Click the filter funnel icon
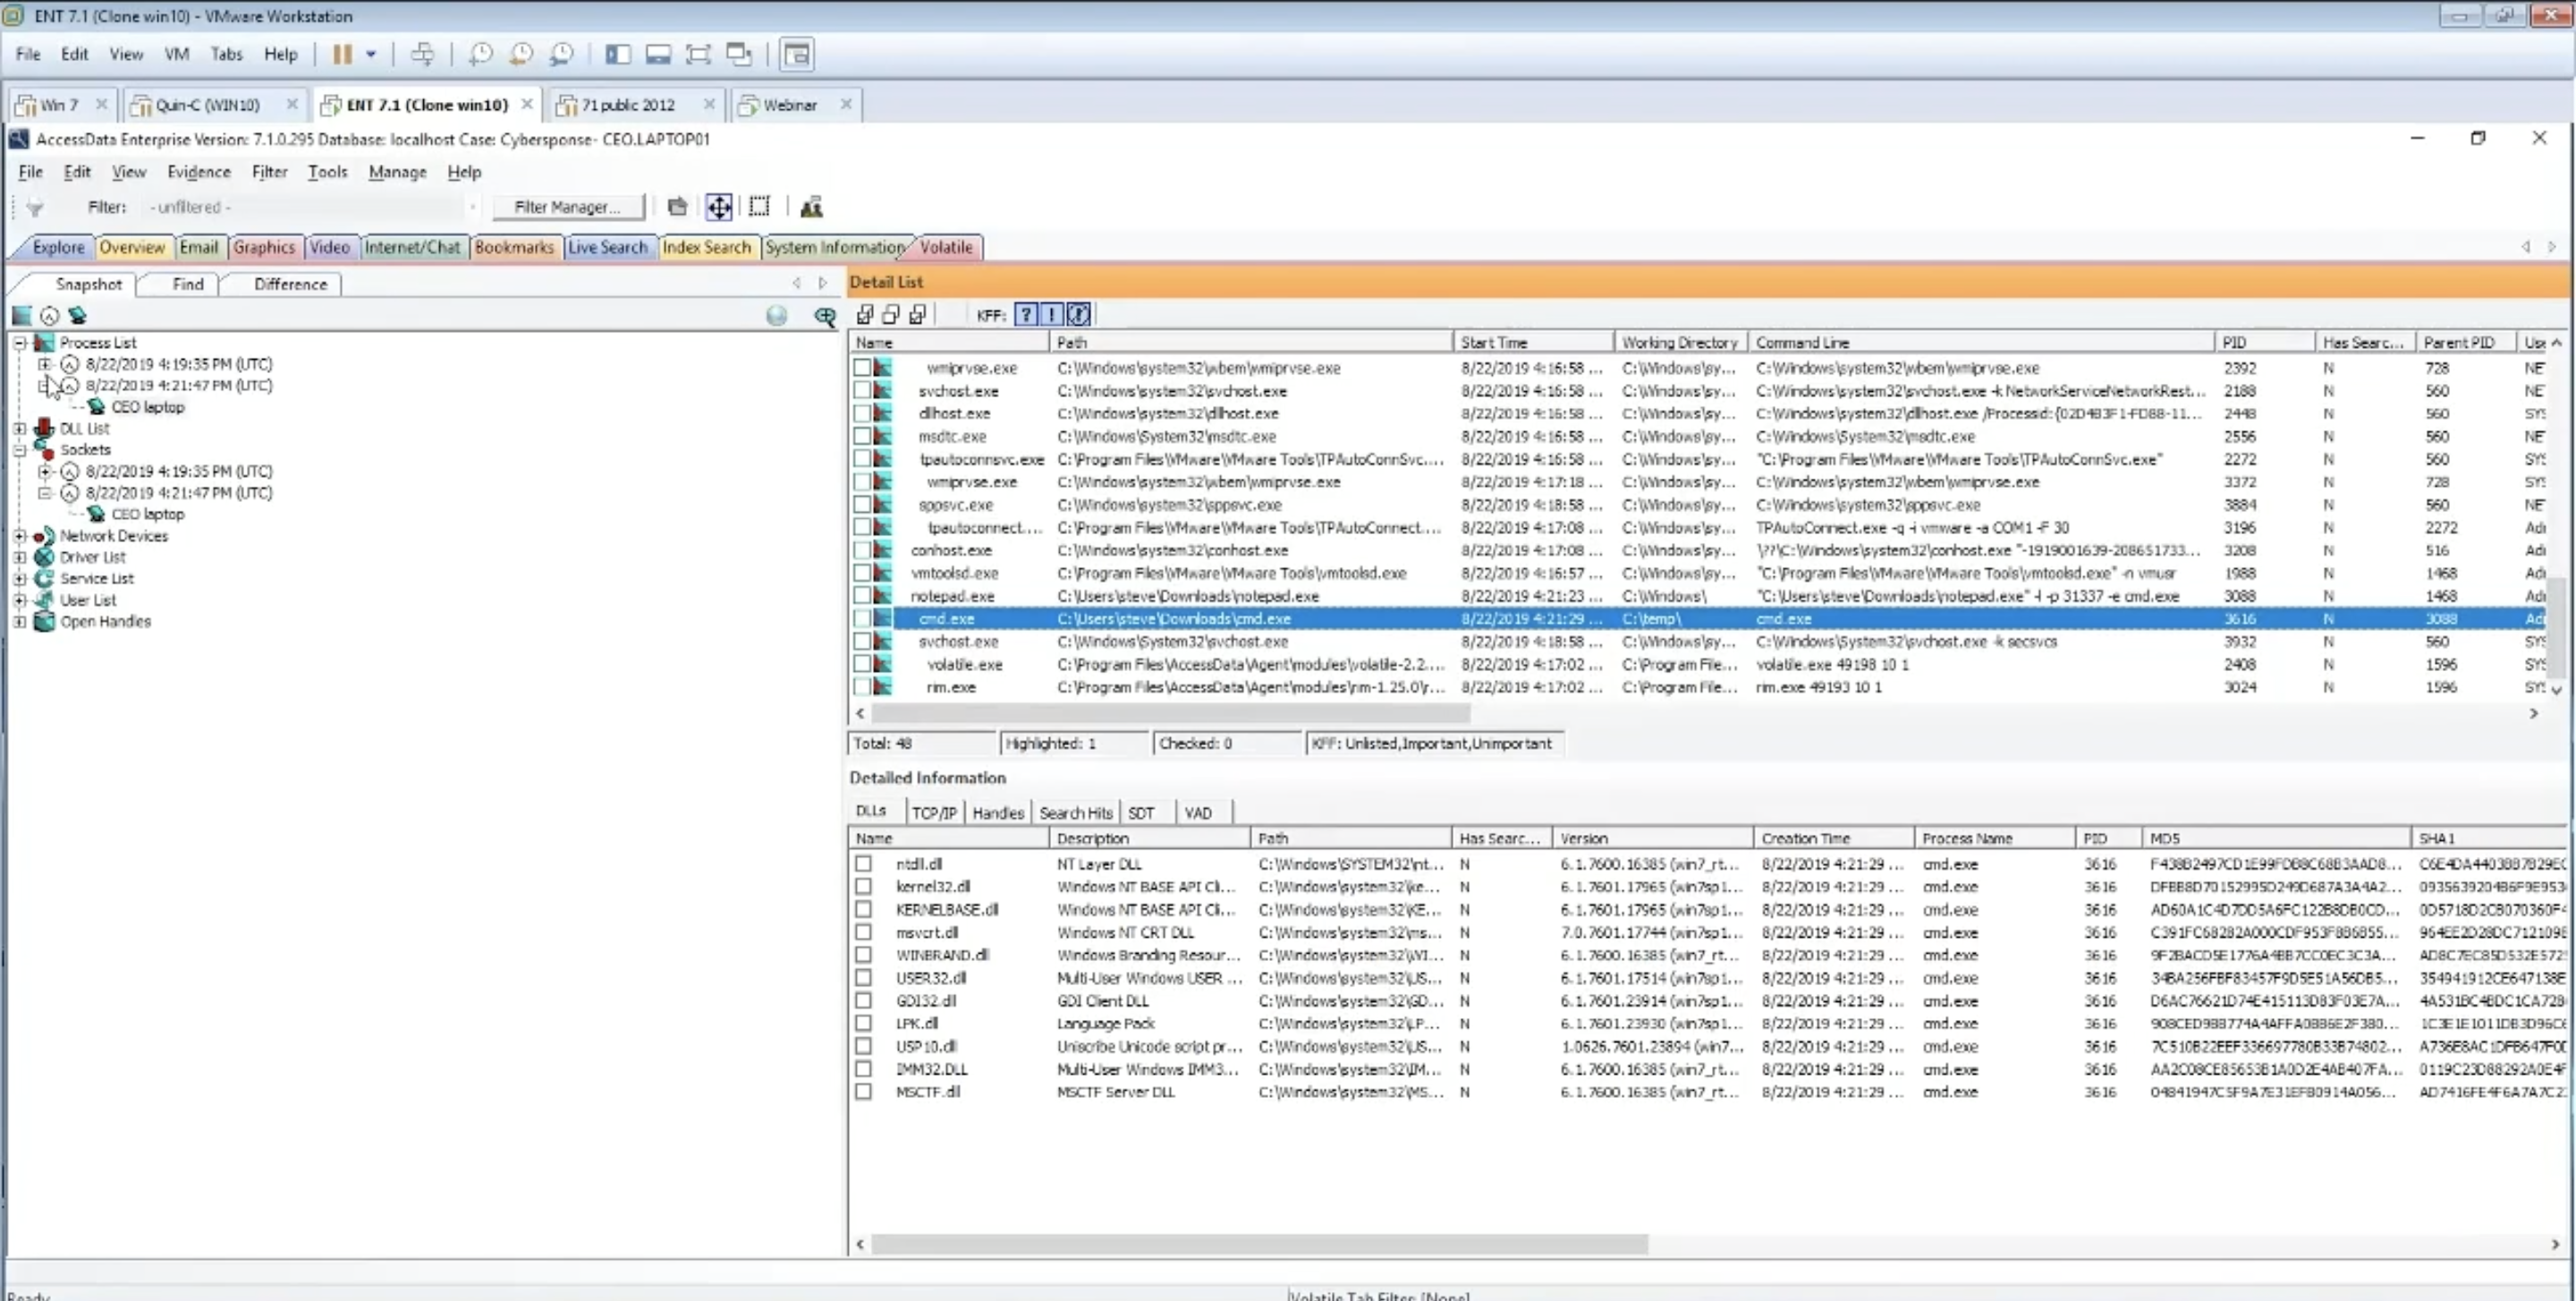The height and width of the screenshot is (1301, 2576). pyautogui.click(x=35, y=207)
